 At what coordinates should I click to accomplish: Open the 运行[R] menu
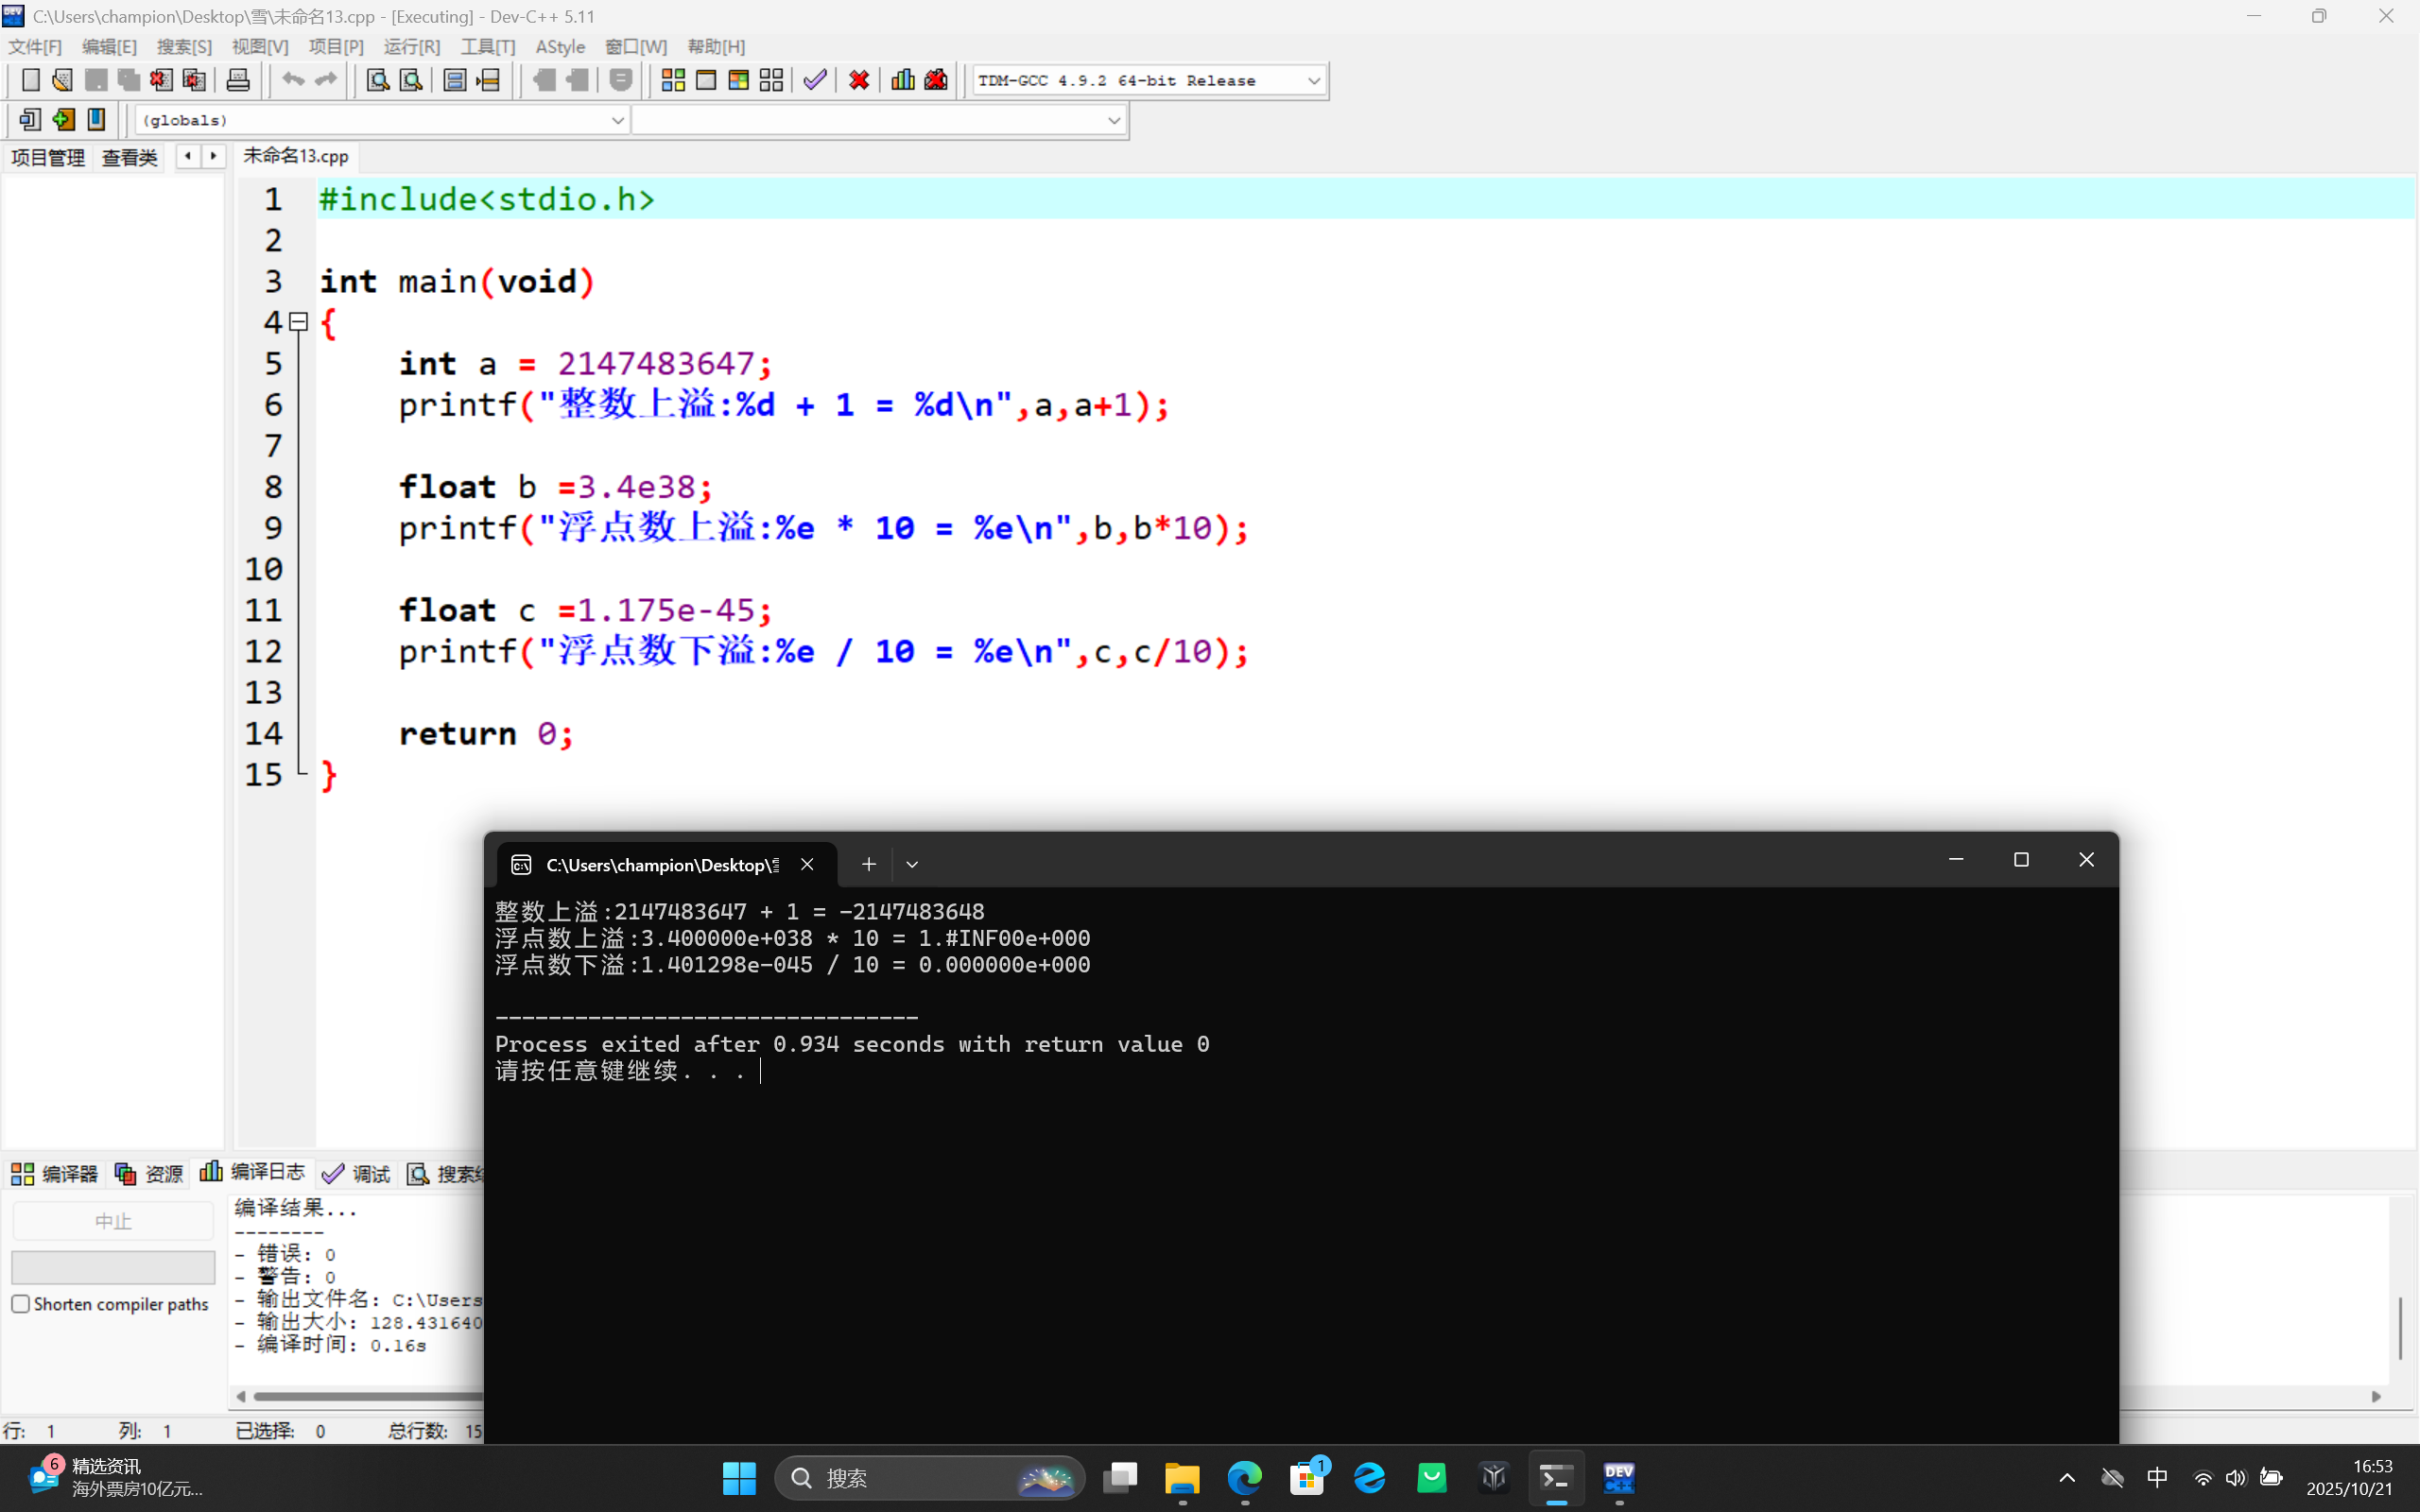[411, 47]
